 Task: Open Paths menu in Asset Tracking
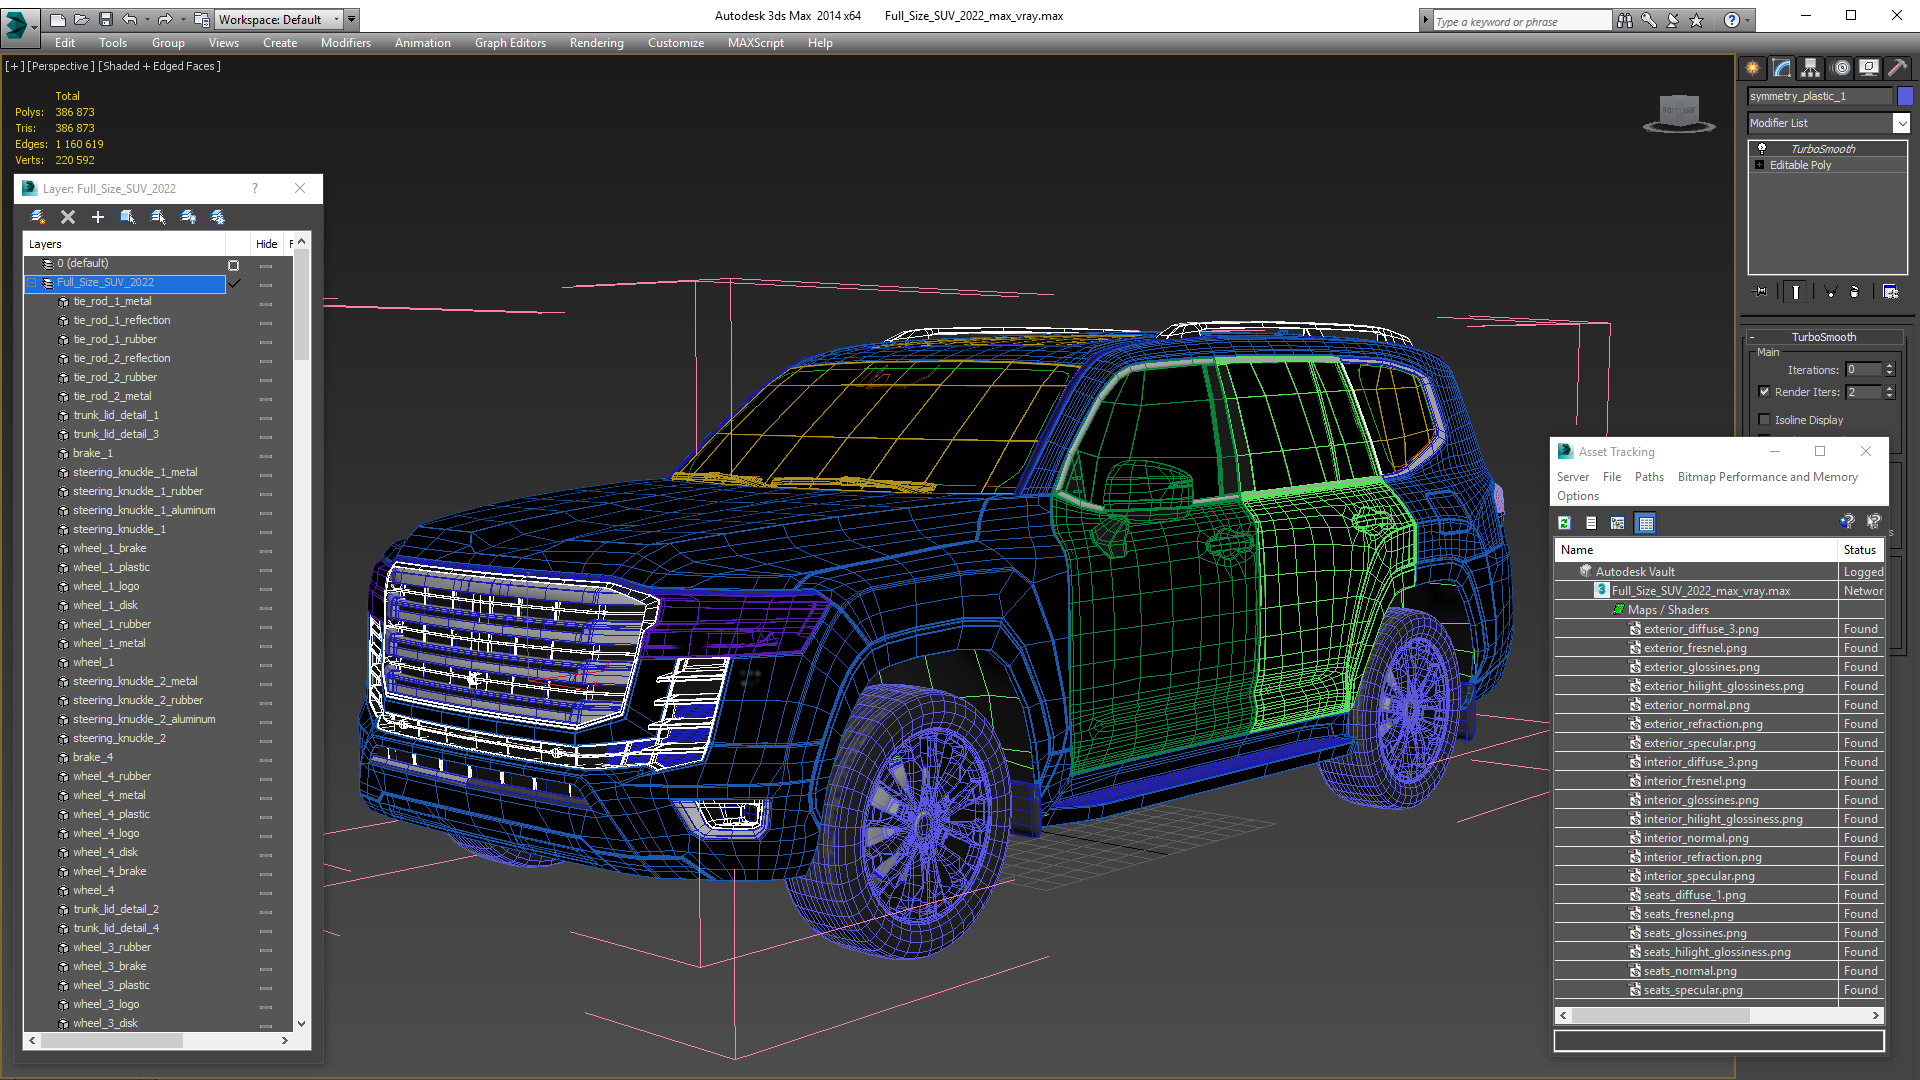pos(1648,477)
